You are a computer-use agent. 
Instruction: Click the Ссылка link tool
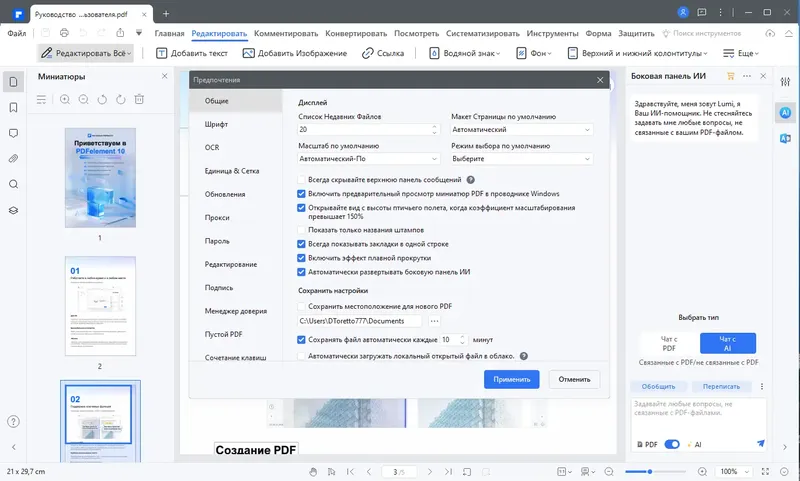point(383,53)
